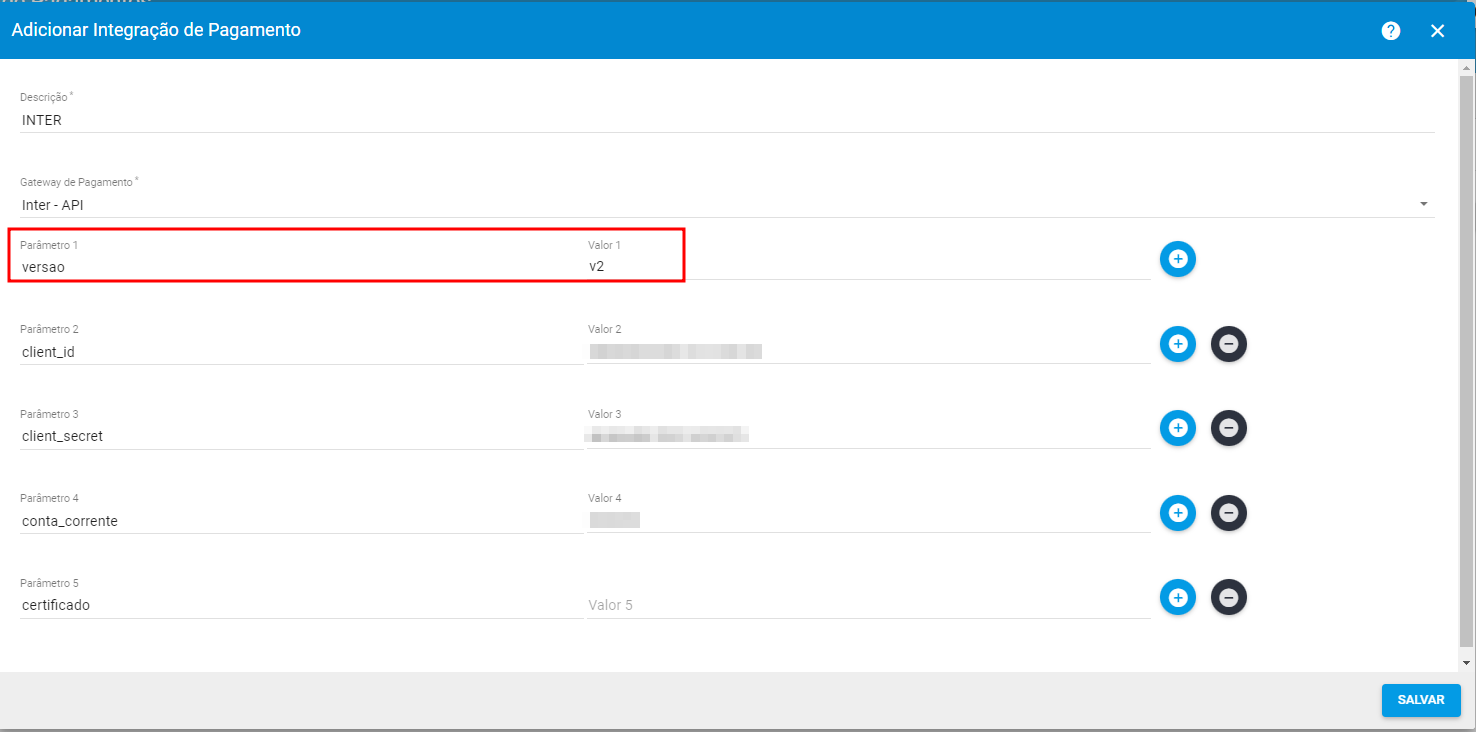1476x732 pixels.
Task: Close the Adicionar Integração de Pagamento dialog
Action: (1438, 31)
